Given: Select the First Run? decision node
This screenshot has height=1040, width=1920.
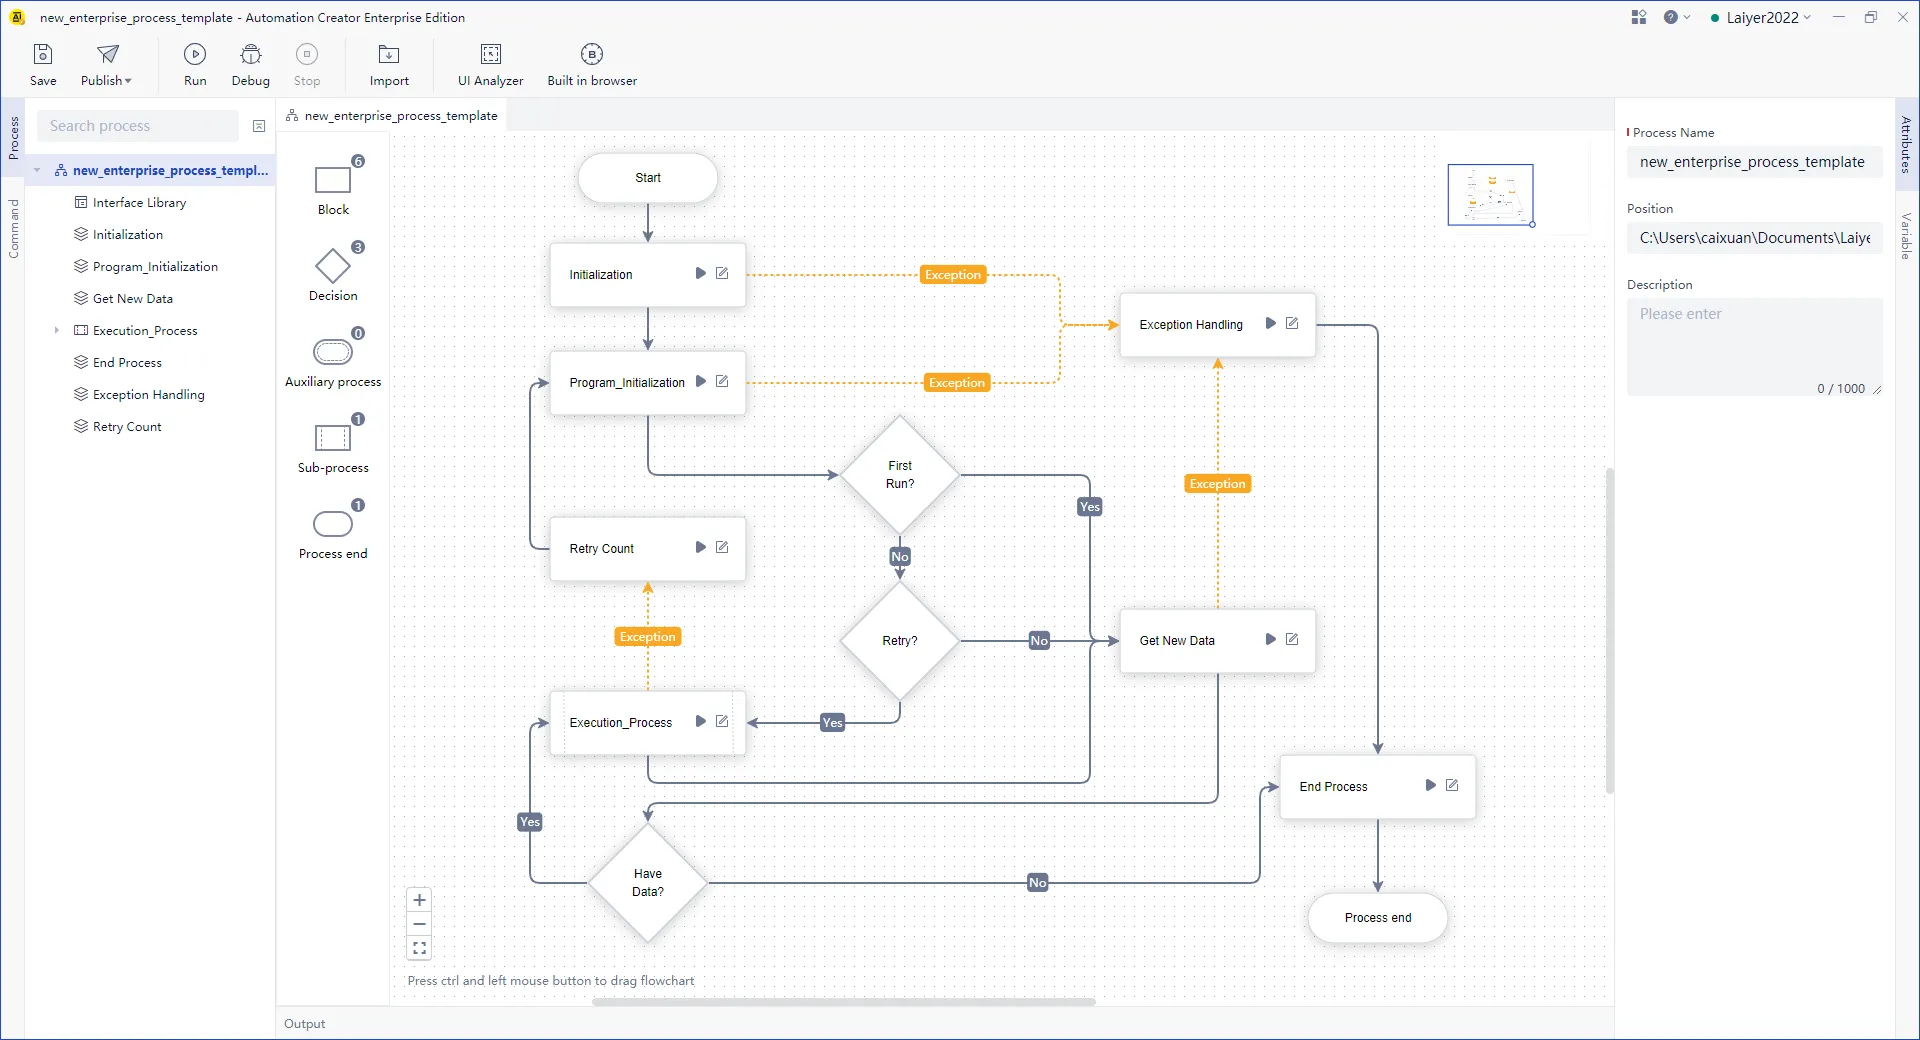Looking at the screenshot, I should pyautogui.click(x=900, y=475).
